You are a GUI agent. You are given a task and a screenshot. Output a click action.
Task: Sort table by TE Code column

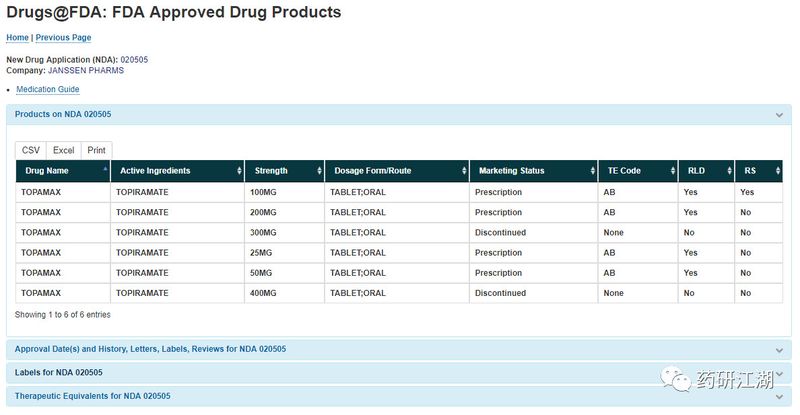pos(636,171)
